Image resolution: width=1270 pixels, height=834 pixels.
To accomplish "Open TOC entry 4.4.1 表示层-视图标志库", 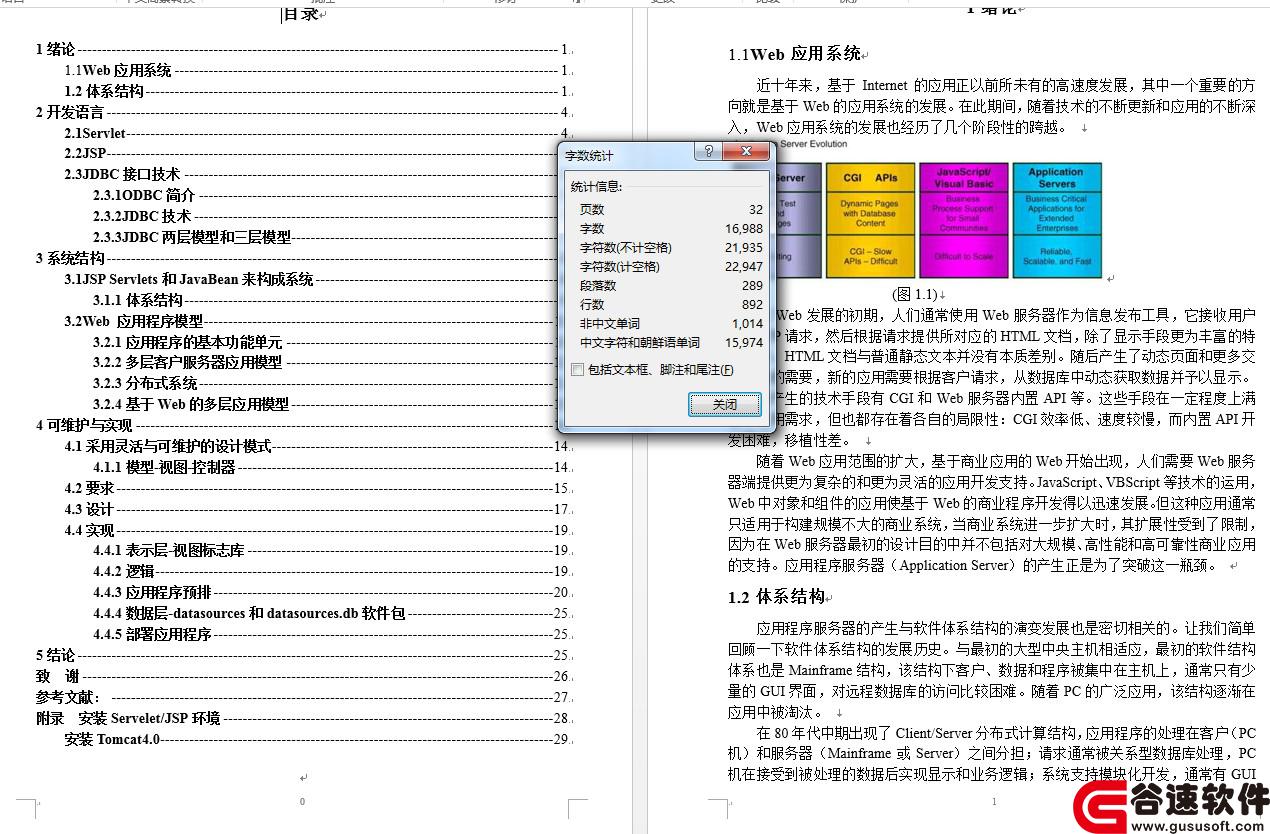I will [331, 550].
